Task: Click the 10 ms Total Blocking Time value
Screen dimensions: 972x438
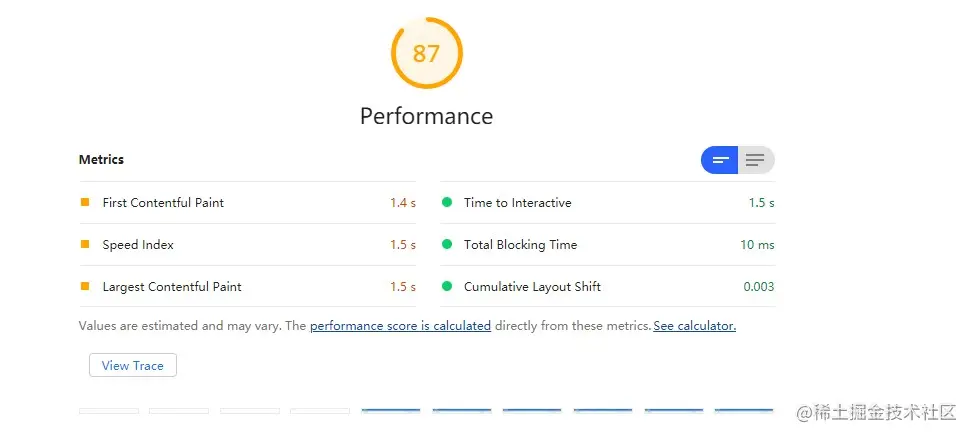Action: [757, 245]
